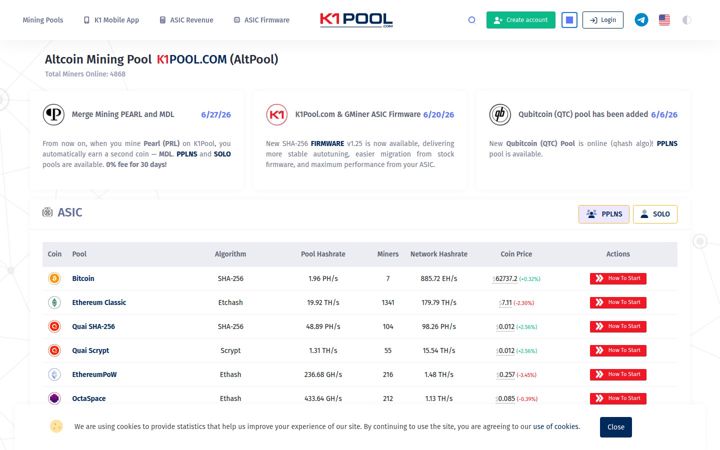Screen dimensions: 720x450
Task: Click the small circle icon in header
Action: (x=471, y=20)
